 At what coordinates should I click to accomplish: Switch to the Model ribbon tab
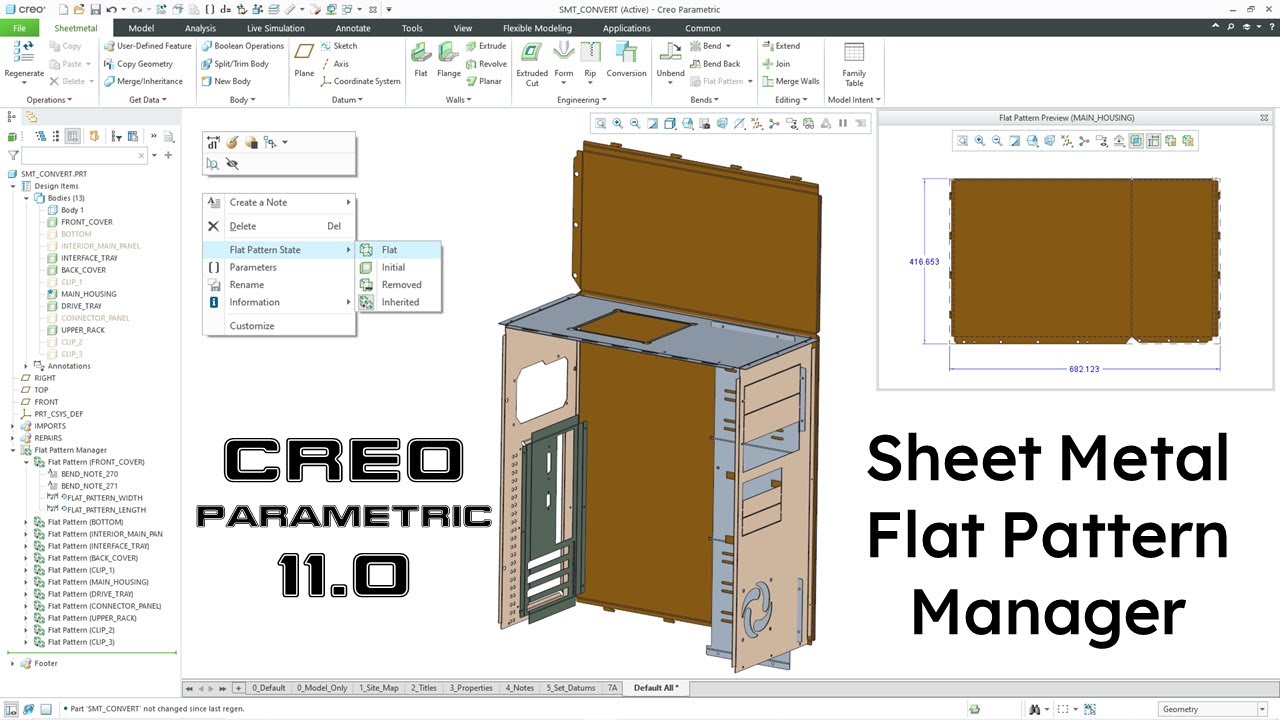click(x=141, y=28)
